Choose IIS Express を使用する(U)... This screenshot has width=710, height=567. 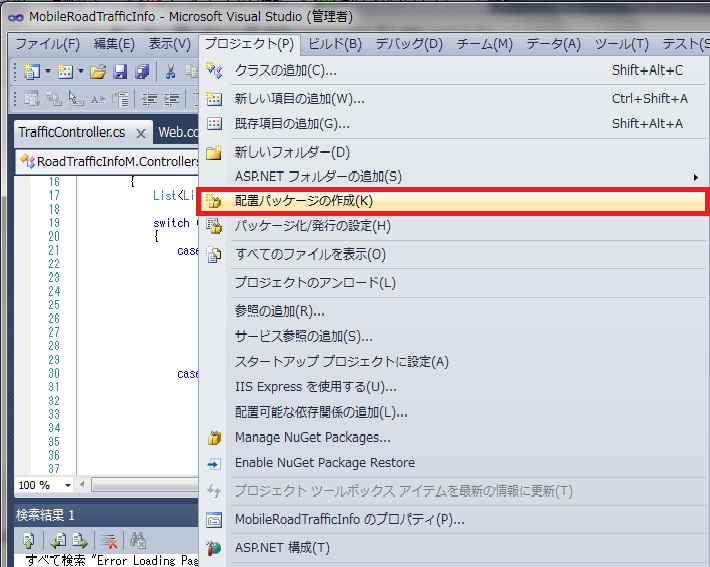[x=453, y=387]
